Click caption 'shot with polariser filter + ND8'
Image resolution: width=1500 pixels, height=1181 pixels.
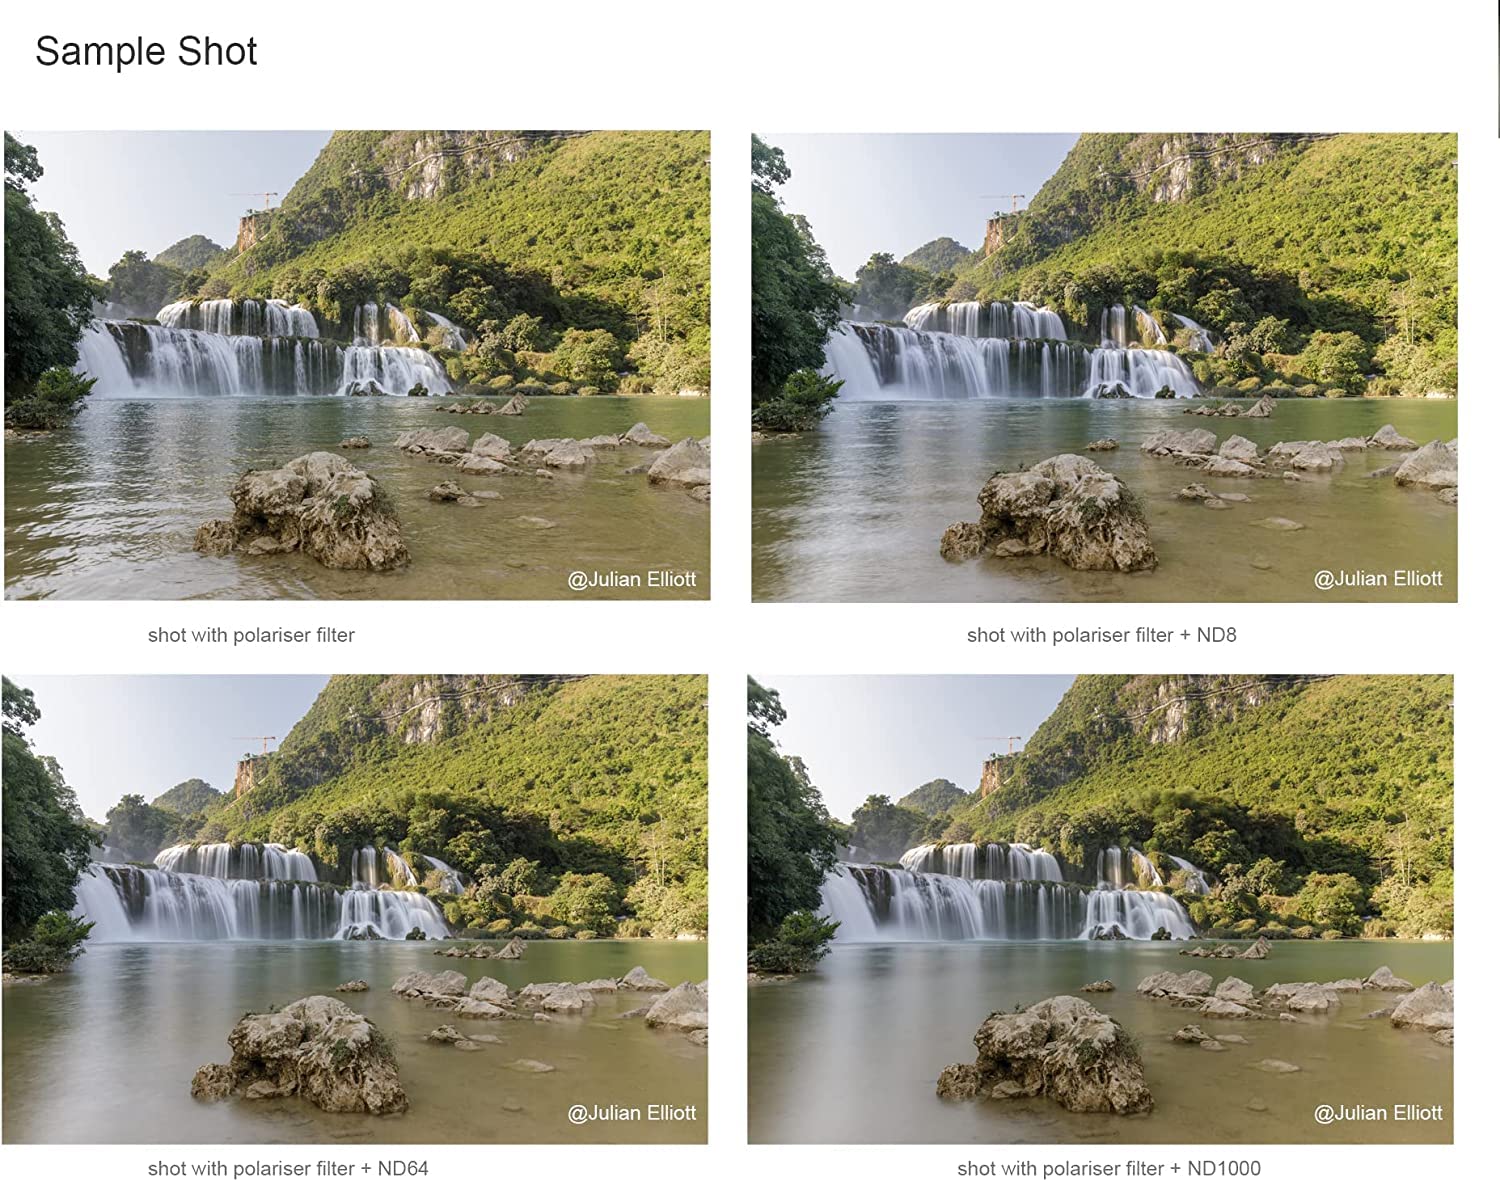pyautogui.click(x=1101, y=635)
